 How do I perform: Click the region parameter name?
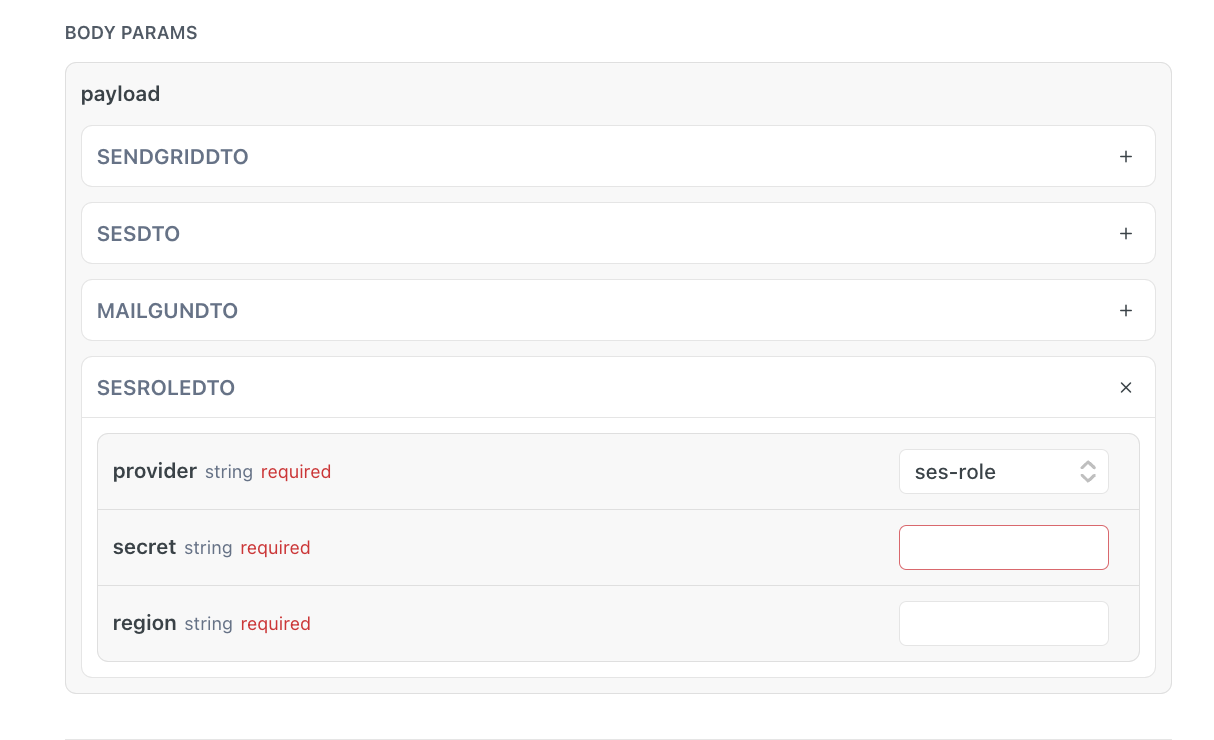point(144,623)
